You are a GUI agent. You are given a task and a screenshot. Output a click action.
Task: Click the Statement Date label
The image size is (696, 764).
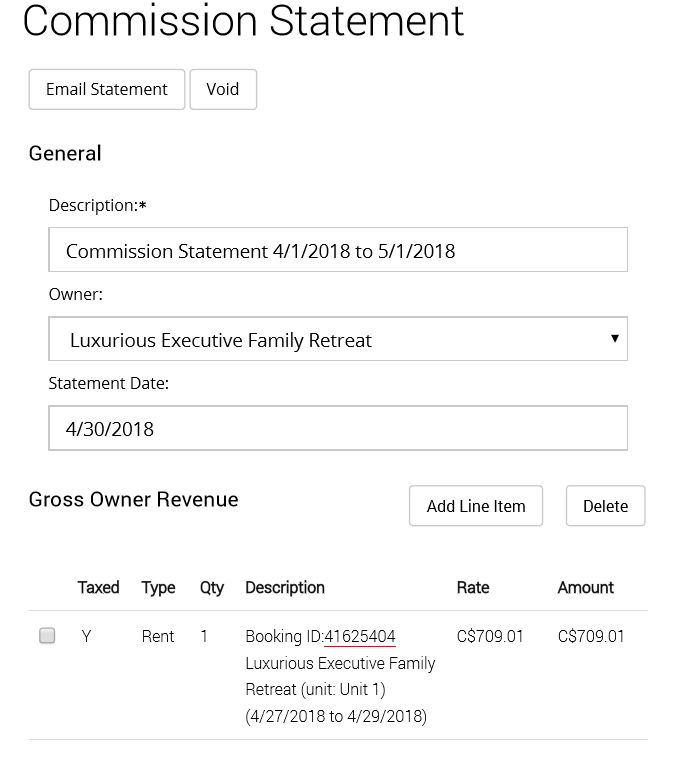coord(109,383)
